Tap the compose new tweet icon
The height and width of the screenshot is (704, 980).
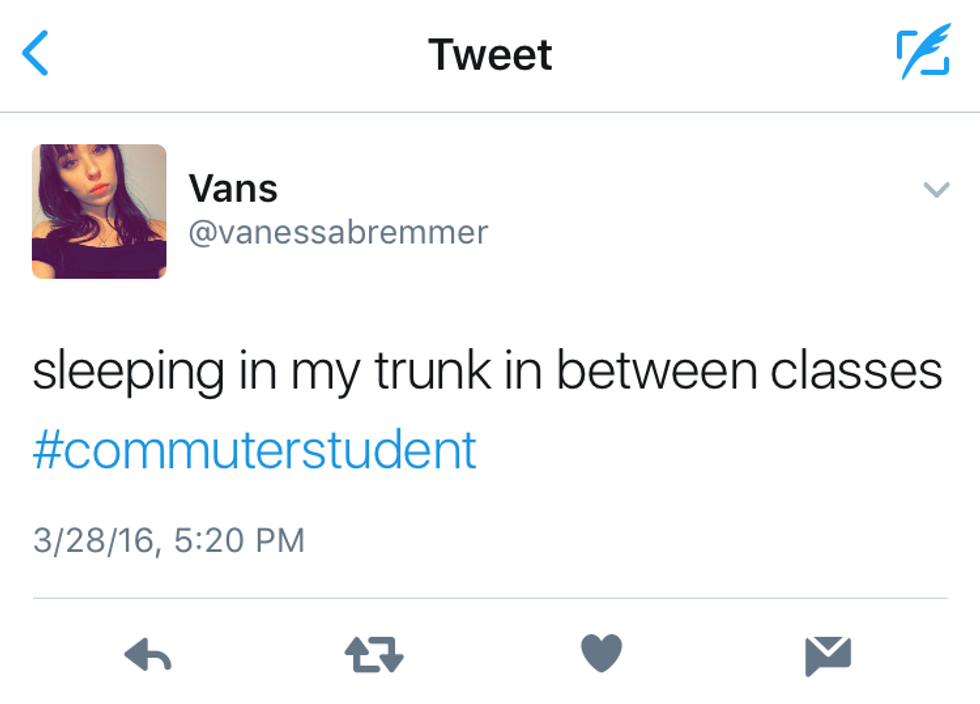click(x=921, y=54)
